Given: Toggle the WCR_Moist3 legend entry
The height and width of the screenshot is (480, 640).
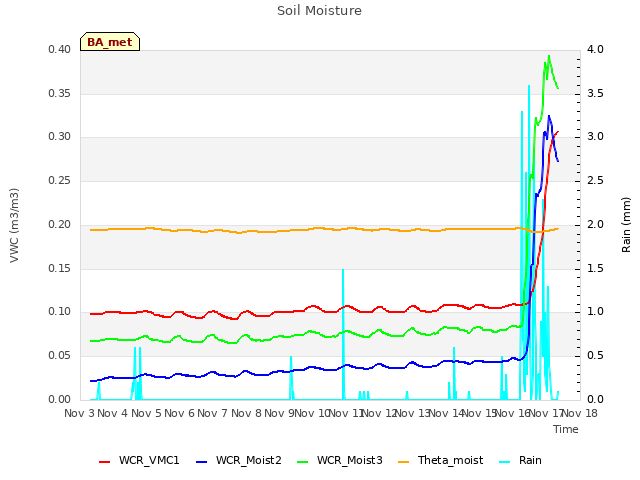Looking at the screenshot, I should [x=339, y=461].
